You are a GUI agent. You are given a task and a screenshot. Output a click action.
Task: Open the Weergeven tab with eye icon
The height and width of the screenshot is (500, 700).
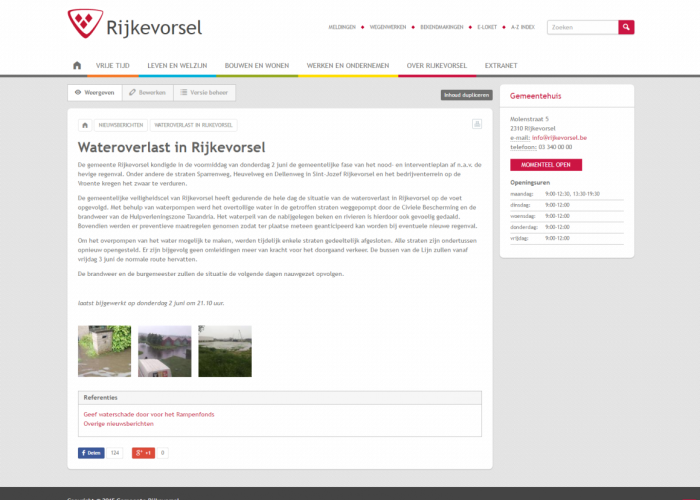(94, 92)
